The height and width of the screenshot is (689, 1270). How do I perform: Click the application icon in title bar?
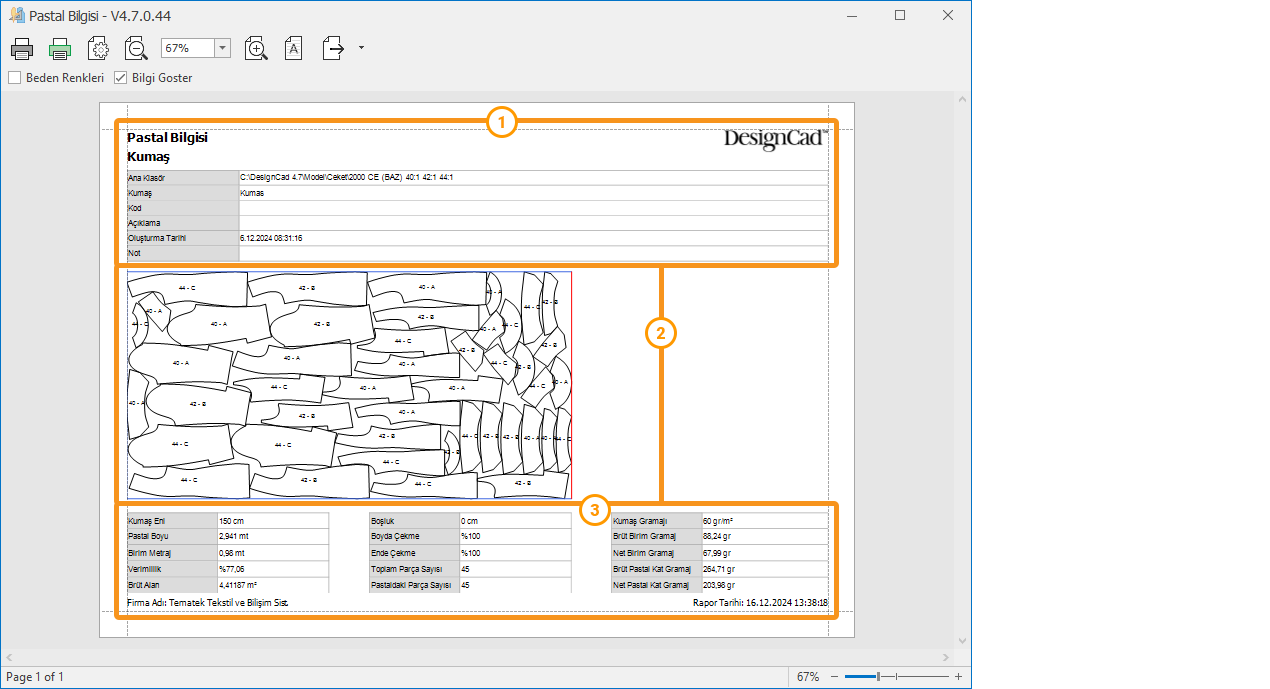pyautogui.click(x=16, y=15)
